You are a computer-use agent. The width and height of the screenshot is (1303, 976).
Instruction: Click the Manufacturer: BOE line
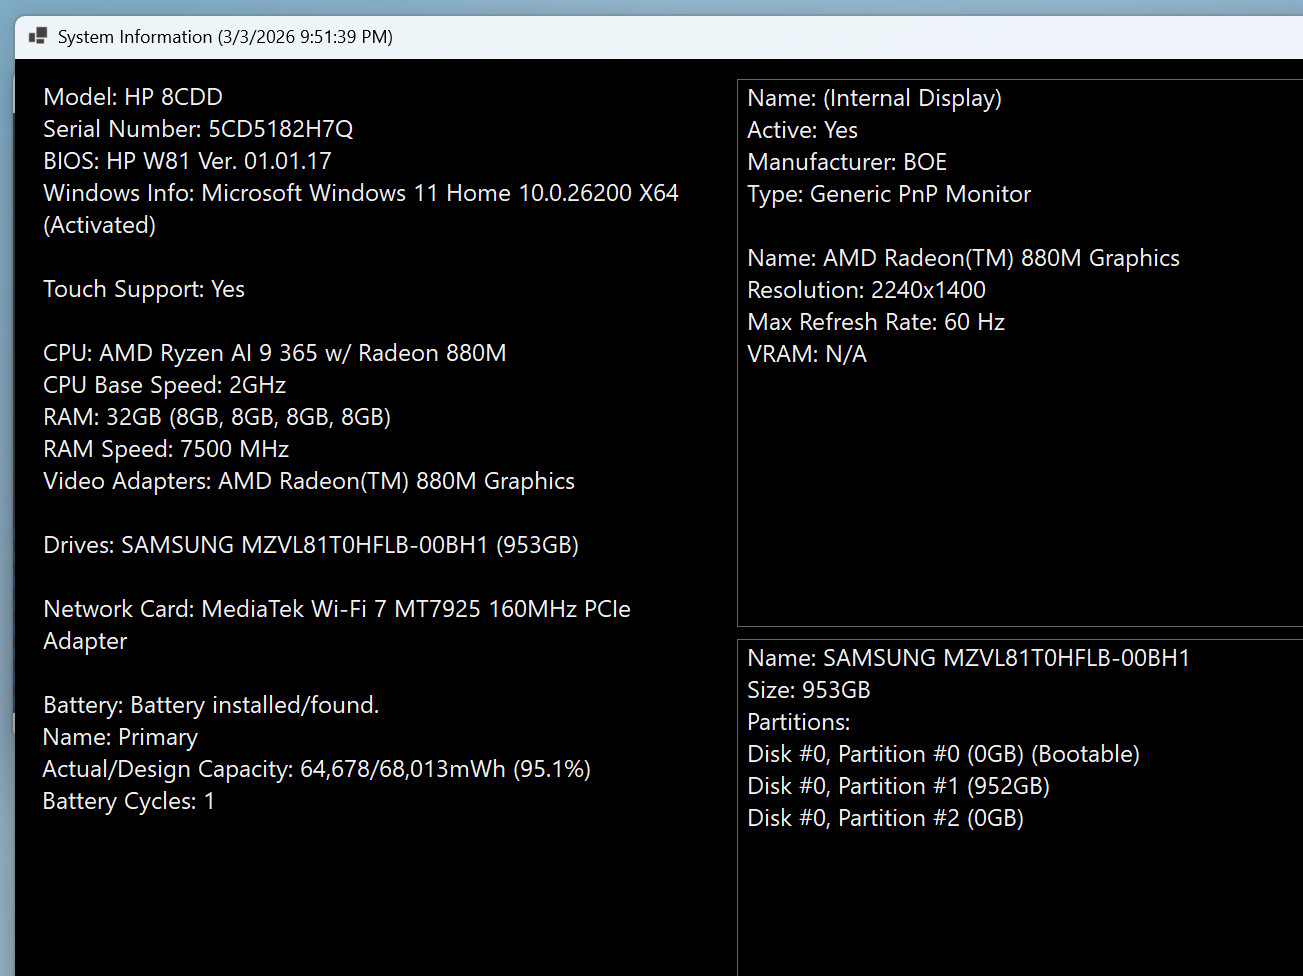click(847, 162)
